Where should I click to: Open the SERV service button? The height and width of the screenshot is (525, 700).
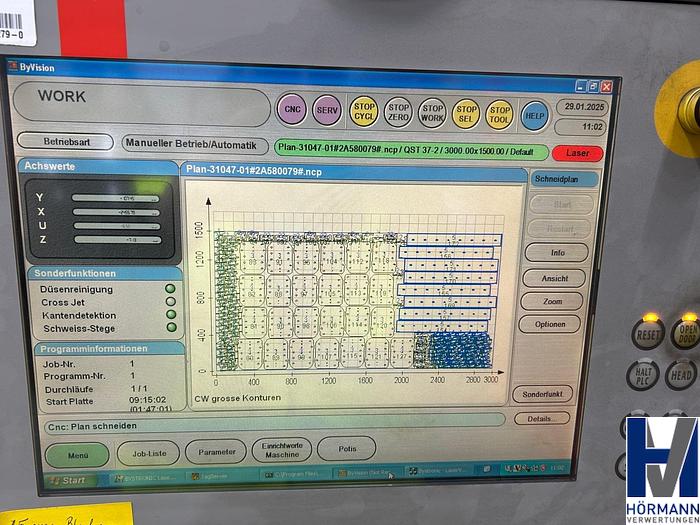(327, 110)
